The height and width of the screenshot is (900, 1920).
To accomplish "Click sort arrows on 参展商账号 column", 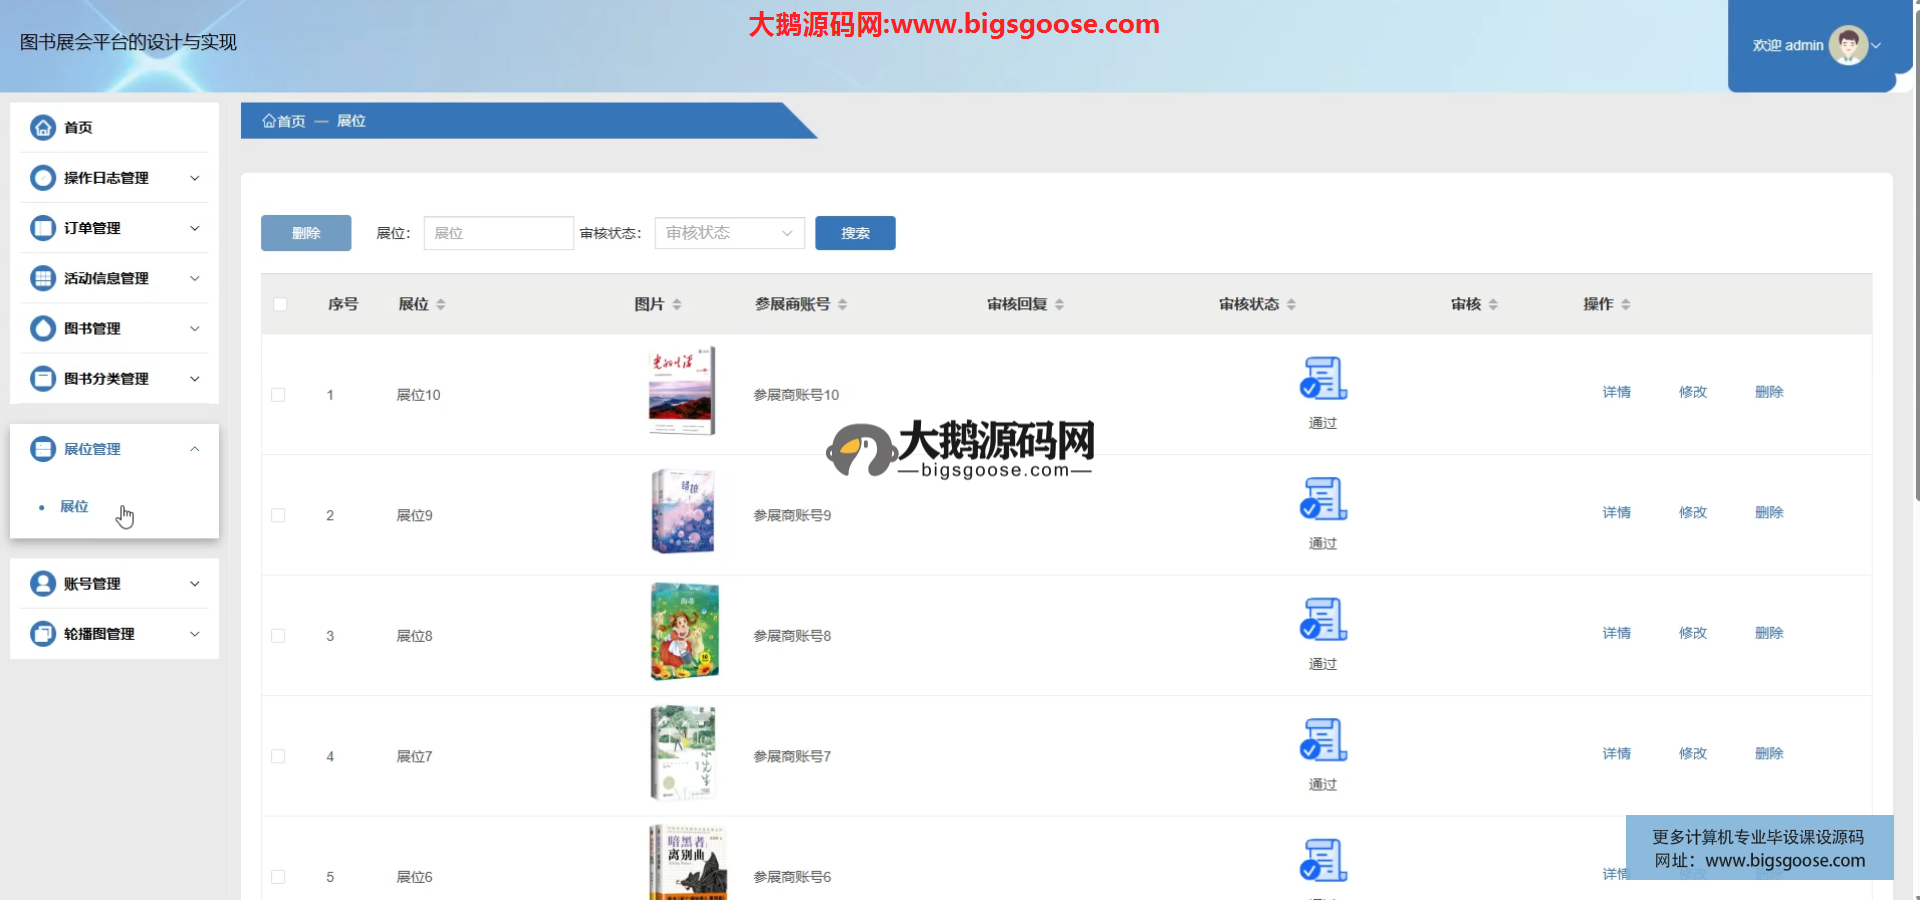I will (842, 304).
